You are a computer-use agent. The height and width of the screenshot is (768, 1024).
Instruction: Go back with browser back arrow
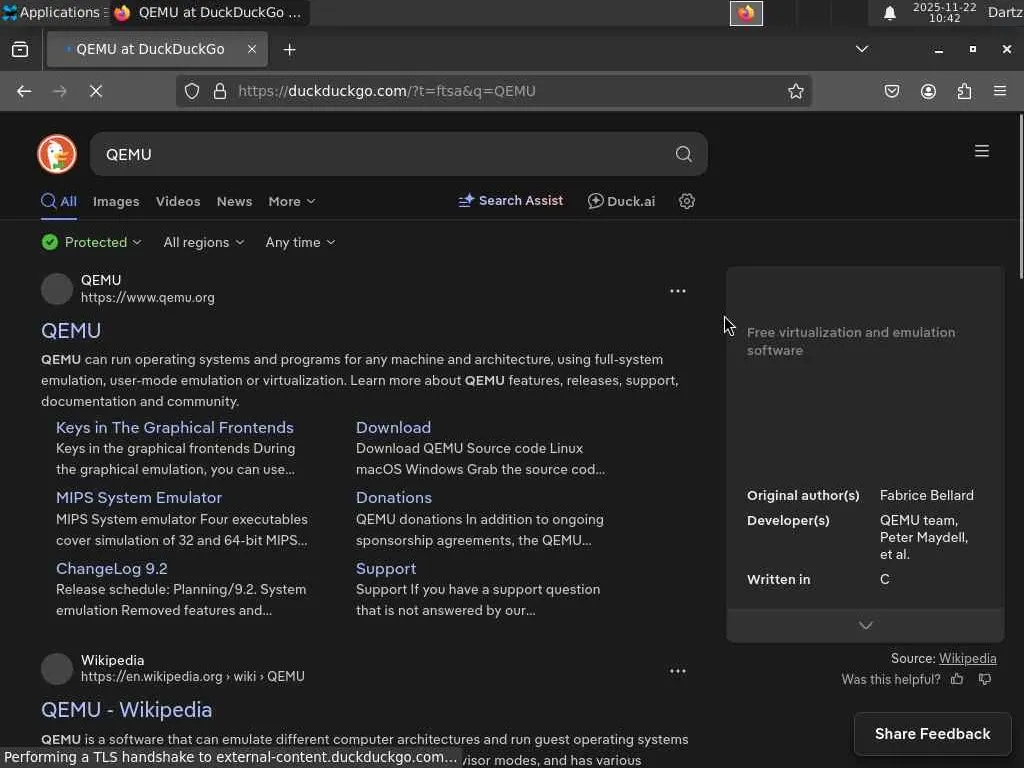point(24,91)
